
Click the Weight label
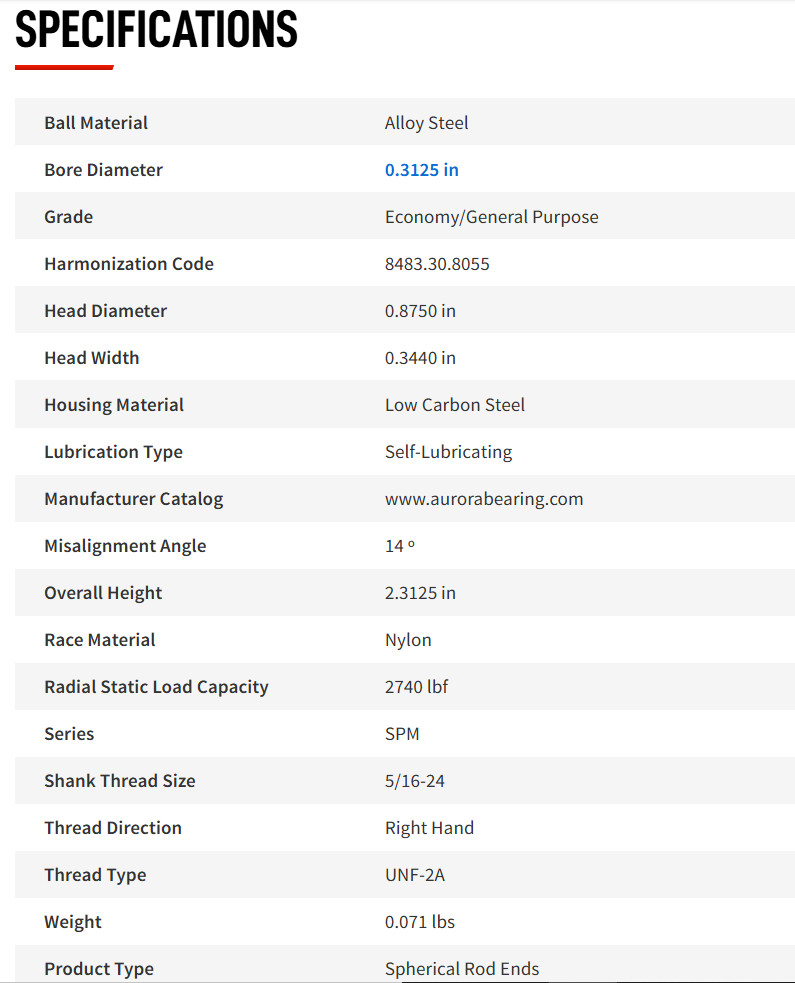point(73,922)
